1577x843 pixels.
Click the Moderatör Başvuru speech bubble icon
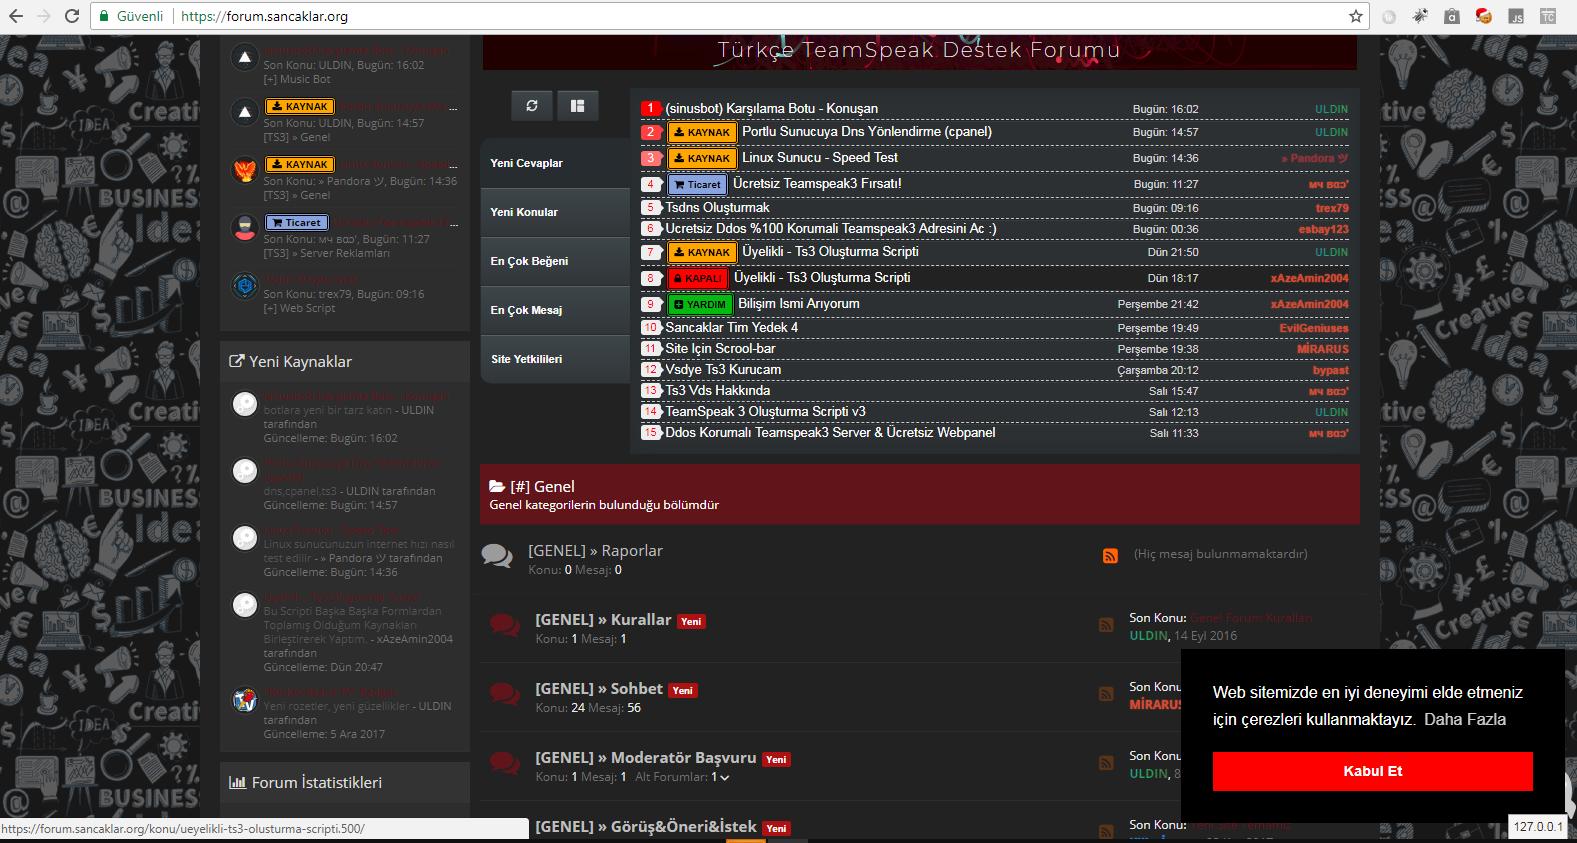tap(505, 763)
